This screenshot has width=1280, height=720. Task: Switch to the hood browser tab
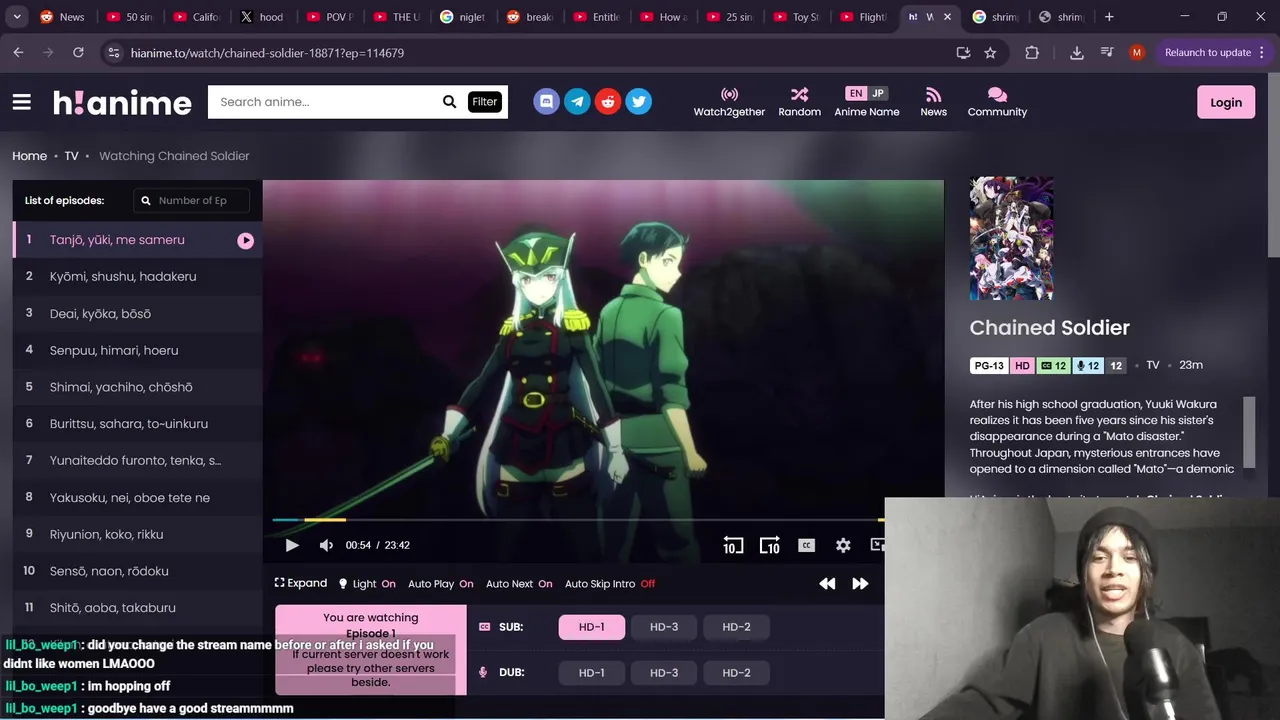click(x=263, y=17)
